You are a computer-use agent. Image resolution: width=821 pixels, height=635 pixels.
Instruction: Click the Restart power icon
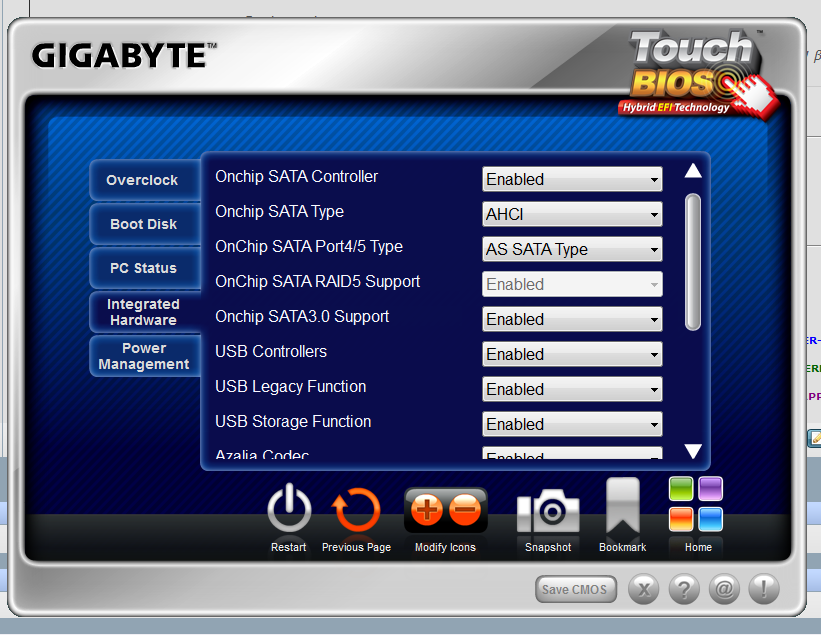pos(289,510)
